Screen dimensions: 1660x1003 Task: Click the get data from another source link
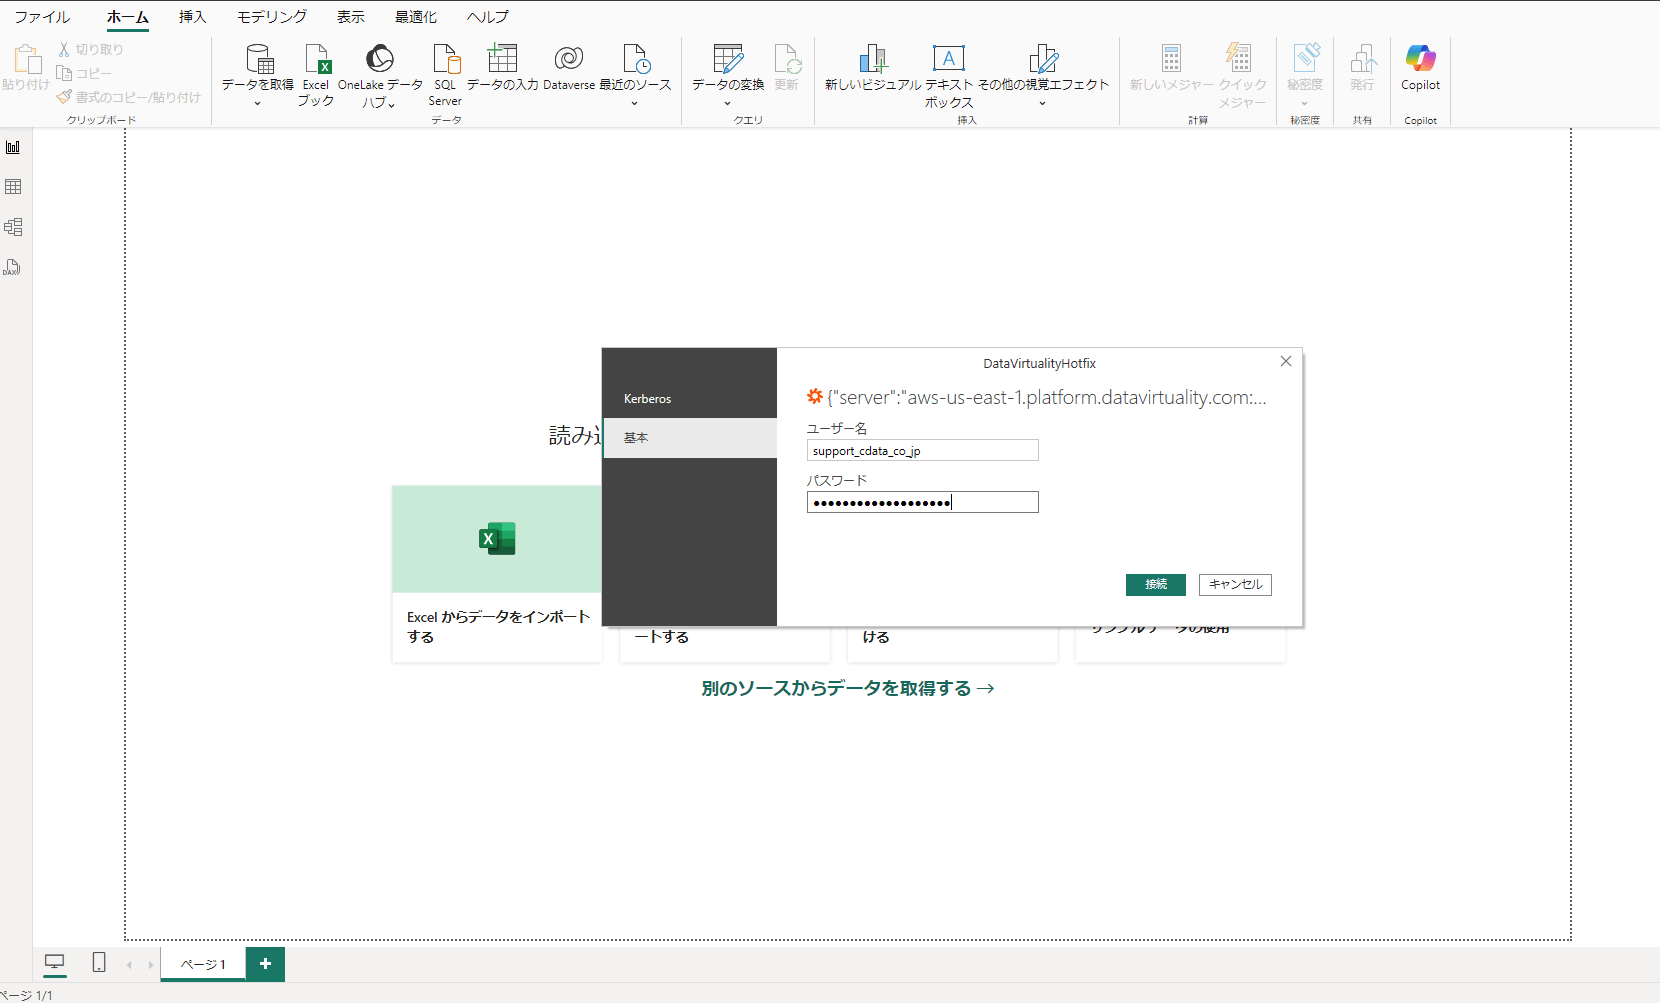point(847,688)
